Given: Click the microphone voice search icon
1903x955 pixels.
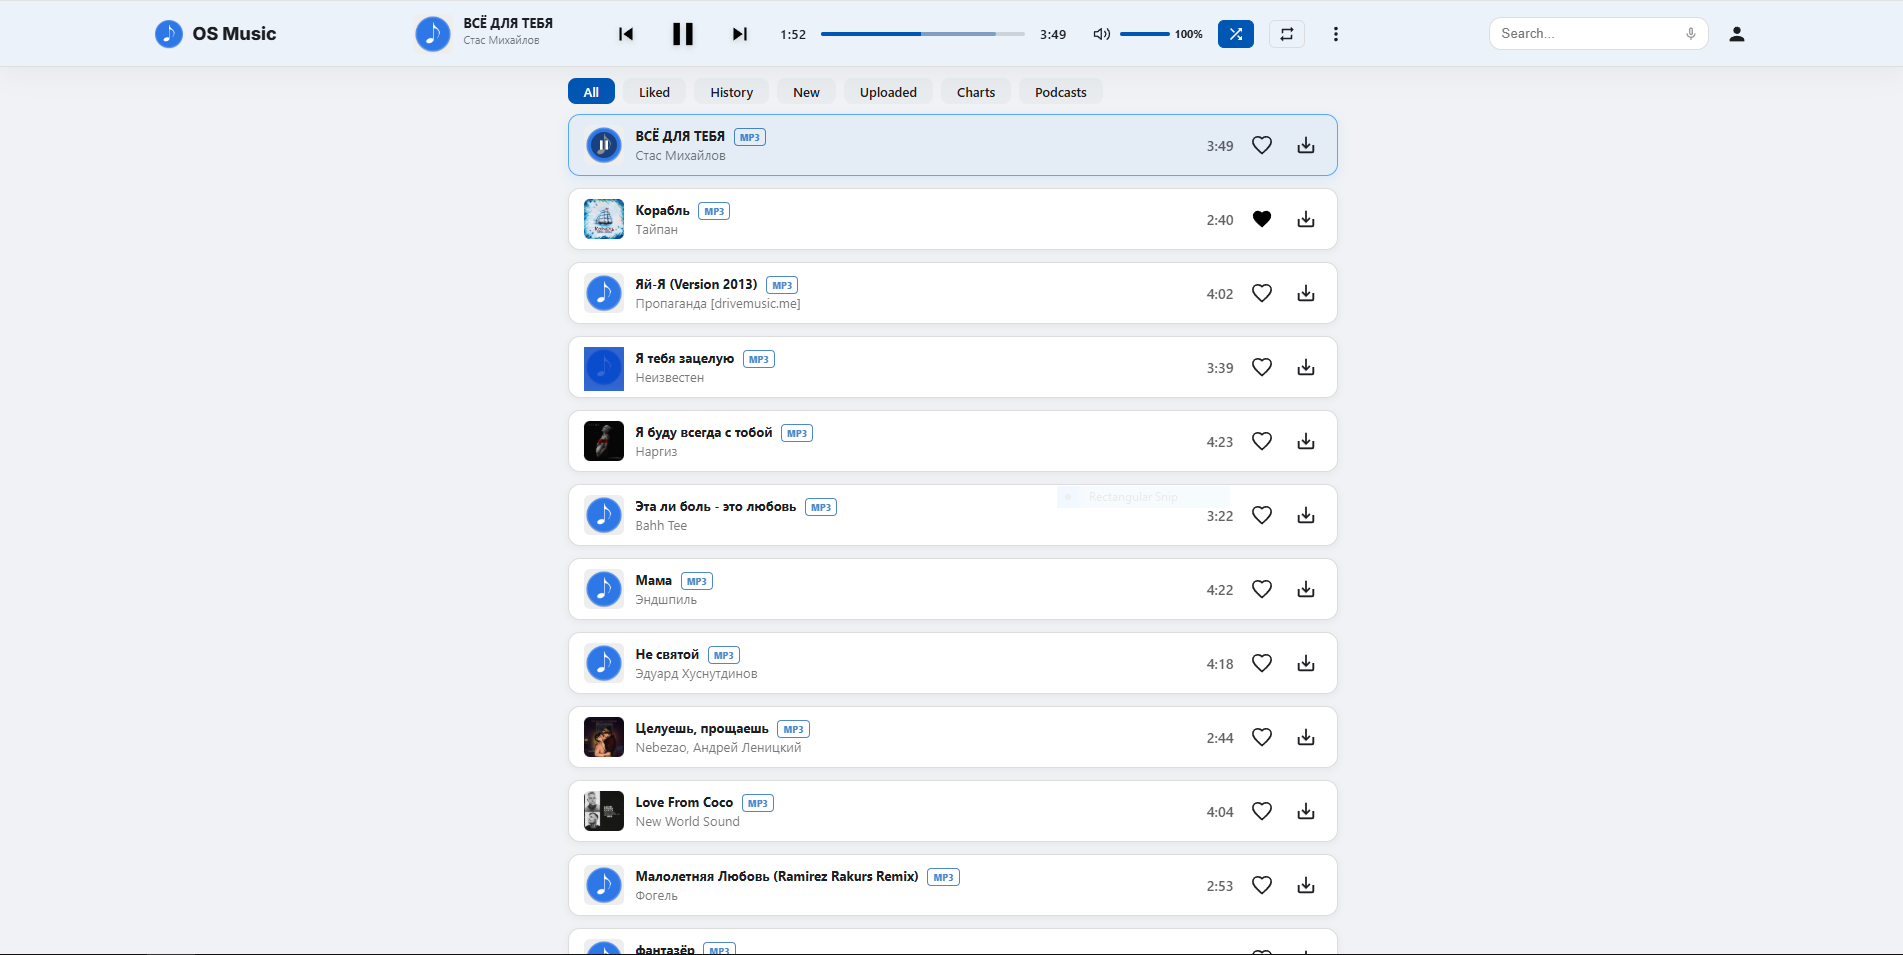Looking at the screenshot, I should click(1691, 34).
